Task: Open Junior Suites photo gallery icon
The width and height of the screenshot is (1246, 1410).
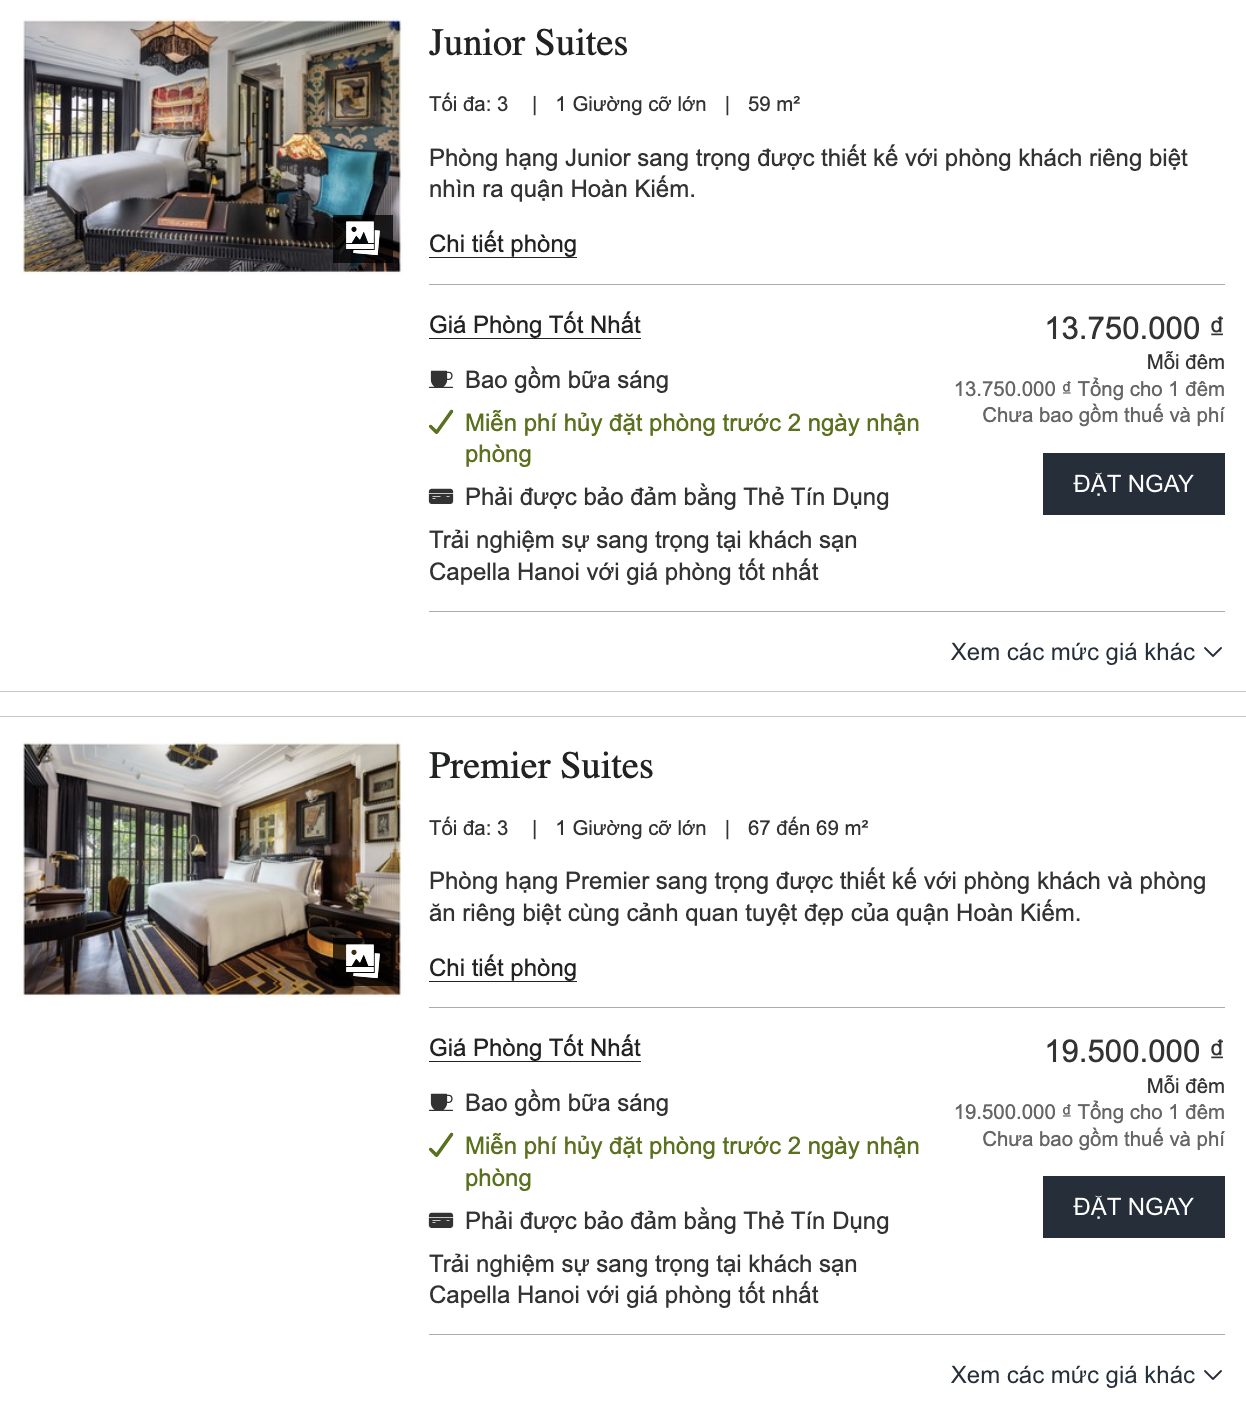Action: (361, 238)
